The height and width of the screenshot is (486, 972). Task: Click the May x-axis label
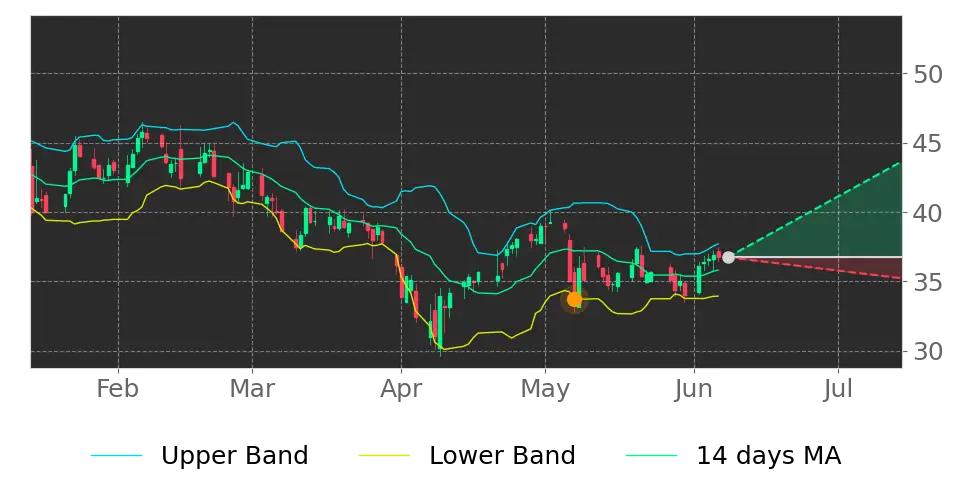click(x=546, y=389)
